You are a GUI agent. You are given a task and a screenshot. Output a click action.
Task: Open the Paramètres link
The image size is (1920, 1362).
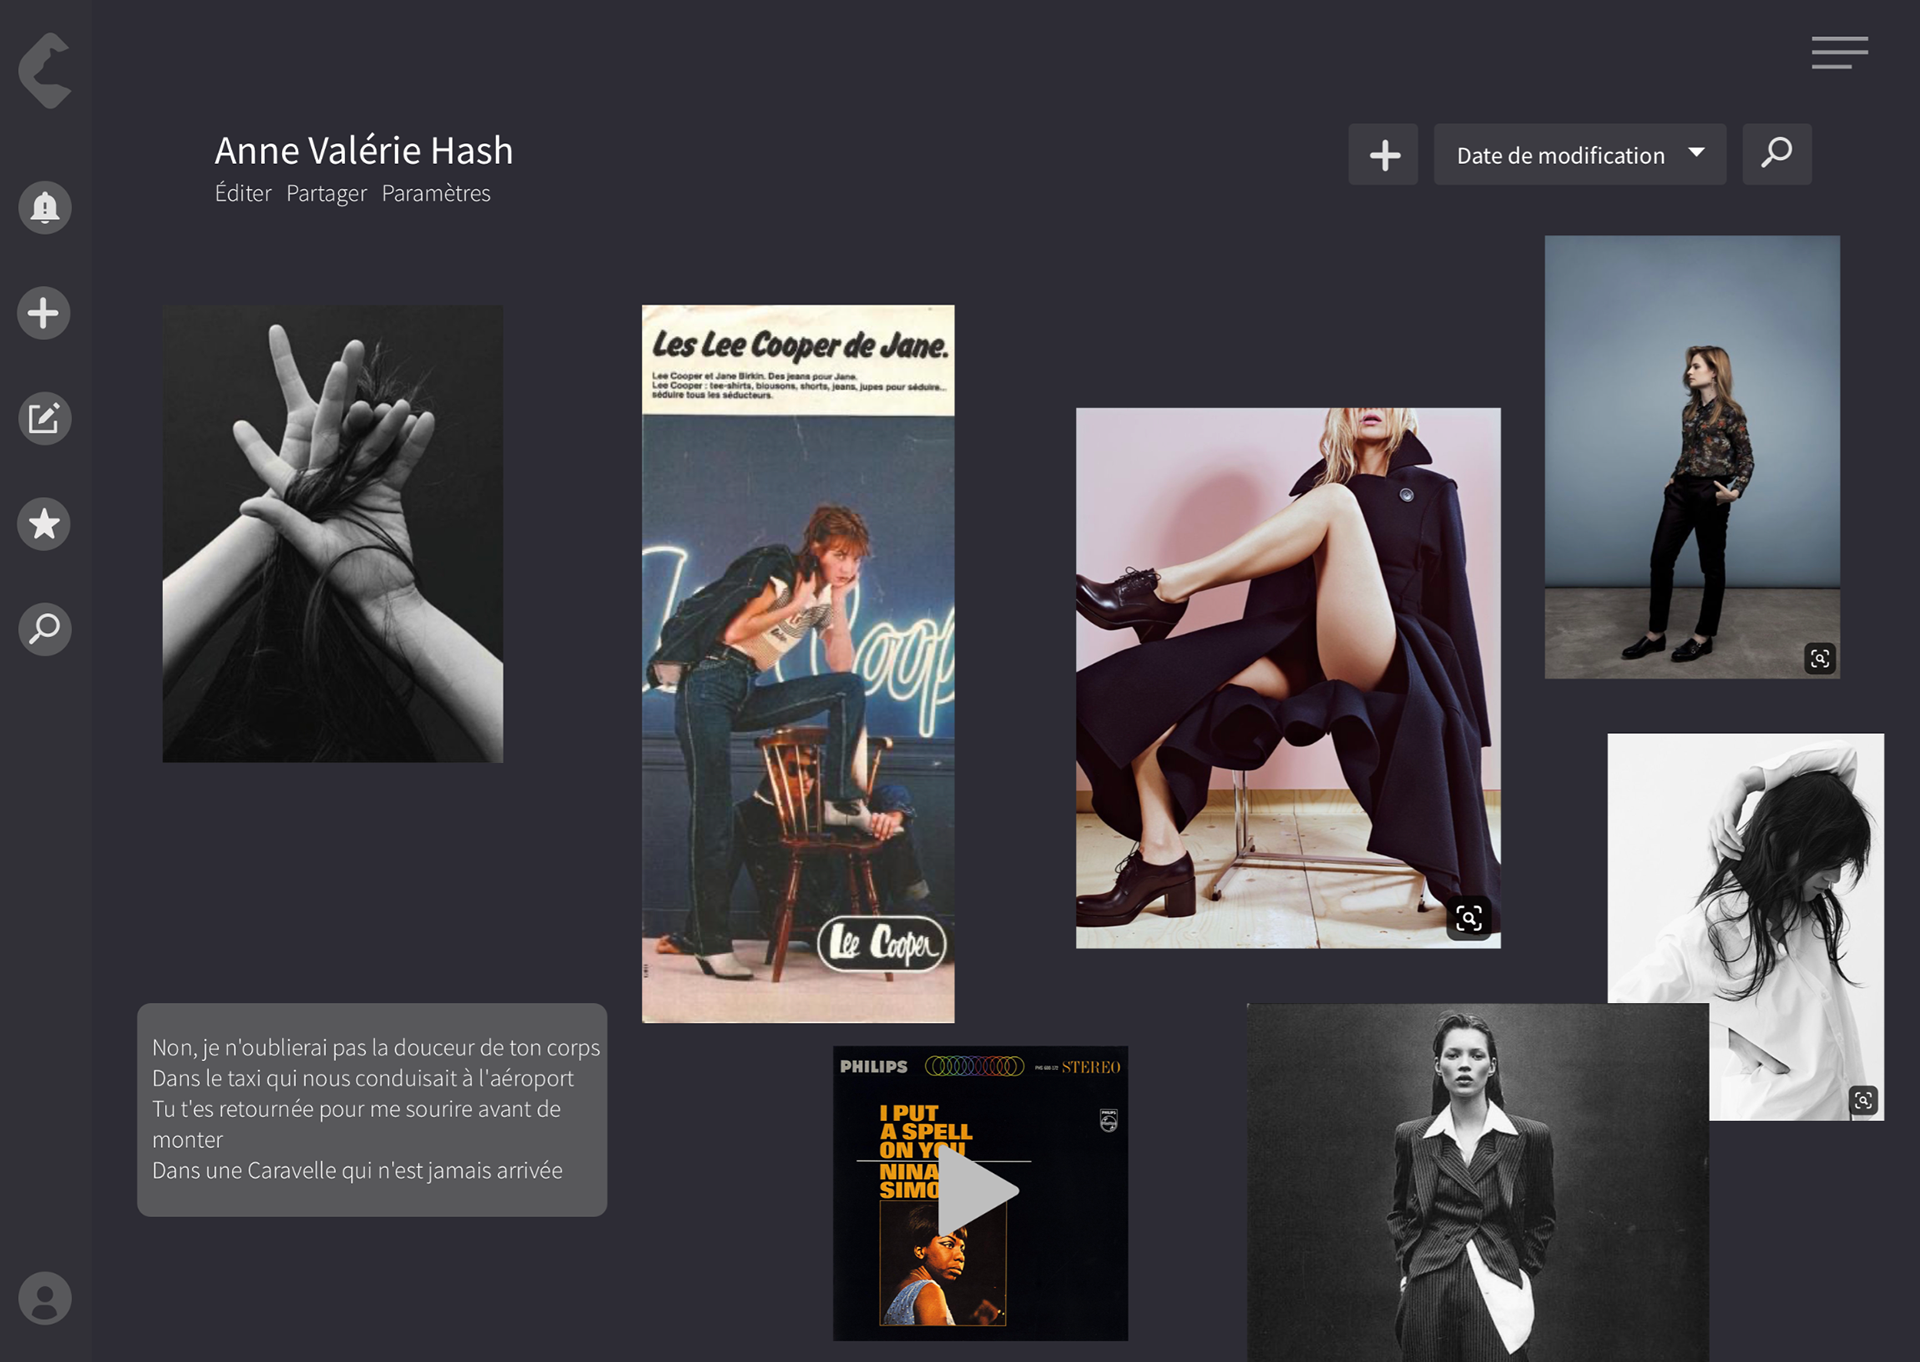pos(436,193)
